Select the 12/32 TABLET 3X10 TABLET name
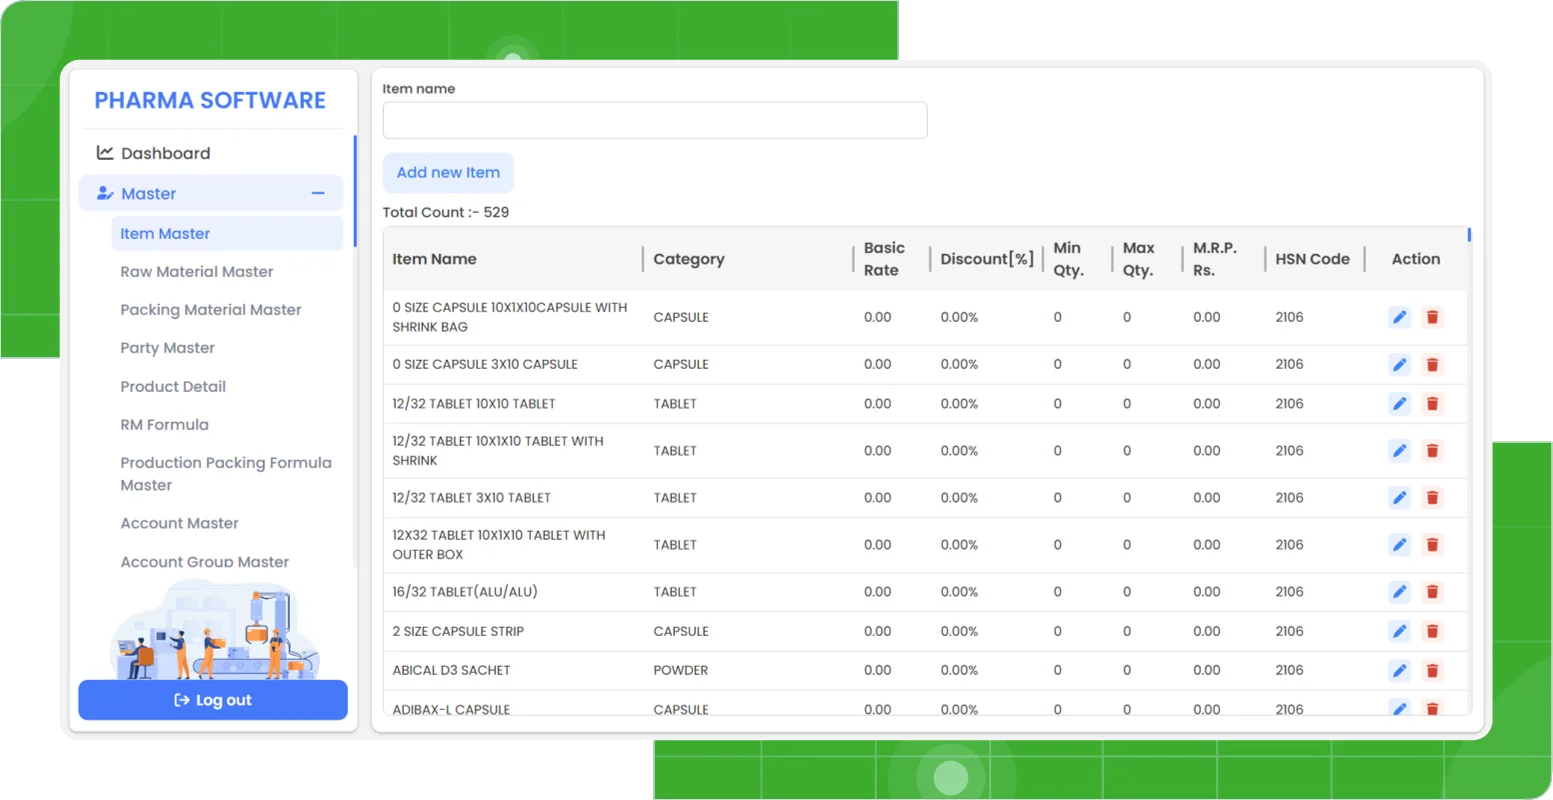Screen dimensions: 1553x800 (x=472, y=498)
